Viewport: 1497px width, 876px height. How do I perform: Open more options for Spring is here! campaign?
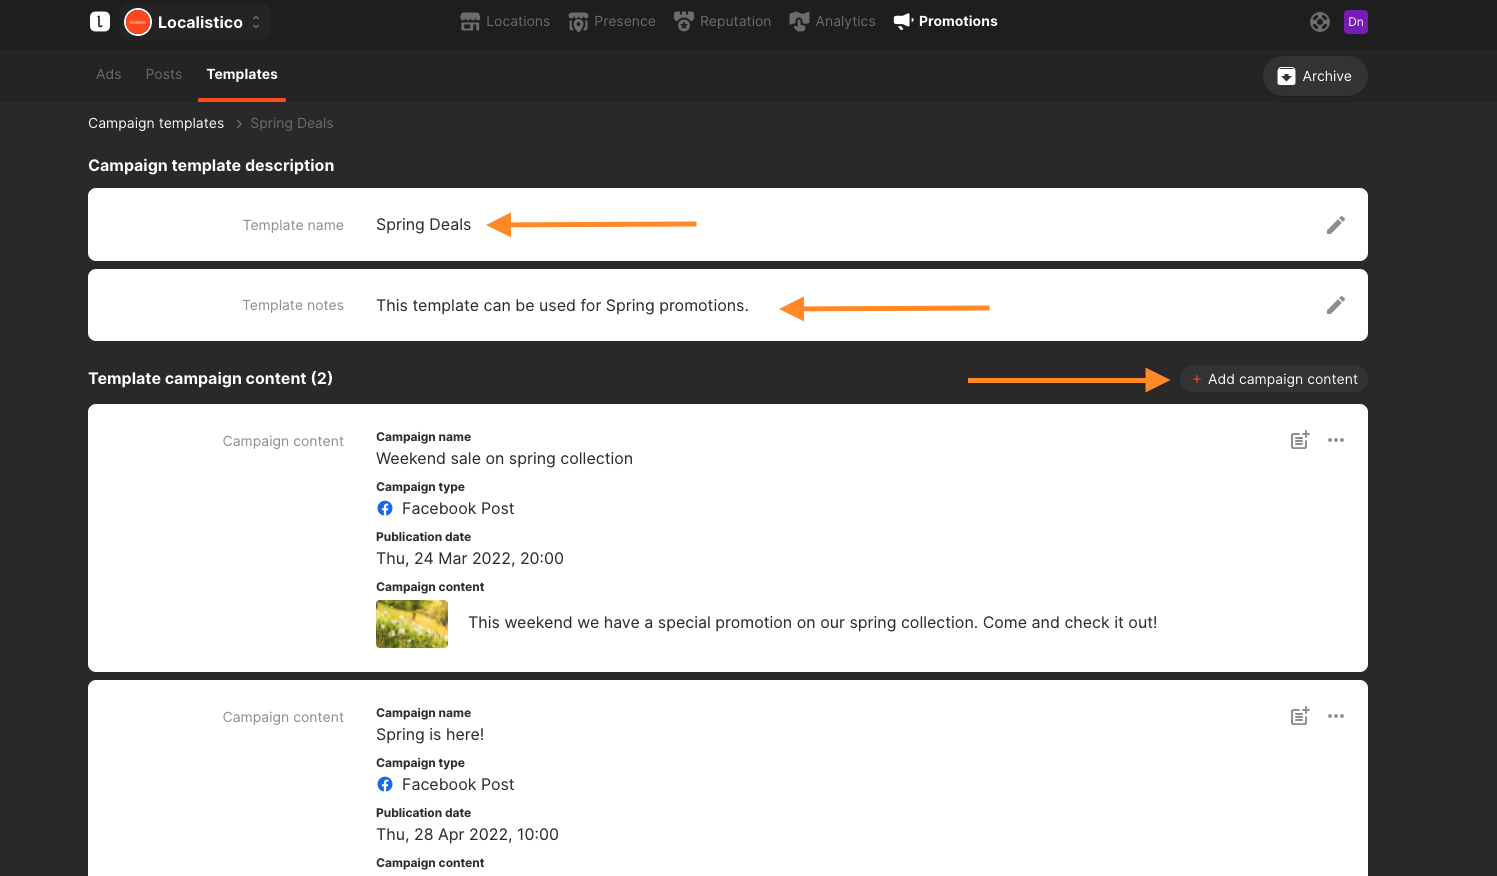coord(1336,716)
